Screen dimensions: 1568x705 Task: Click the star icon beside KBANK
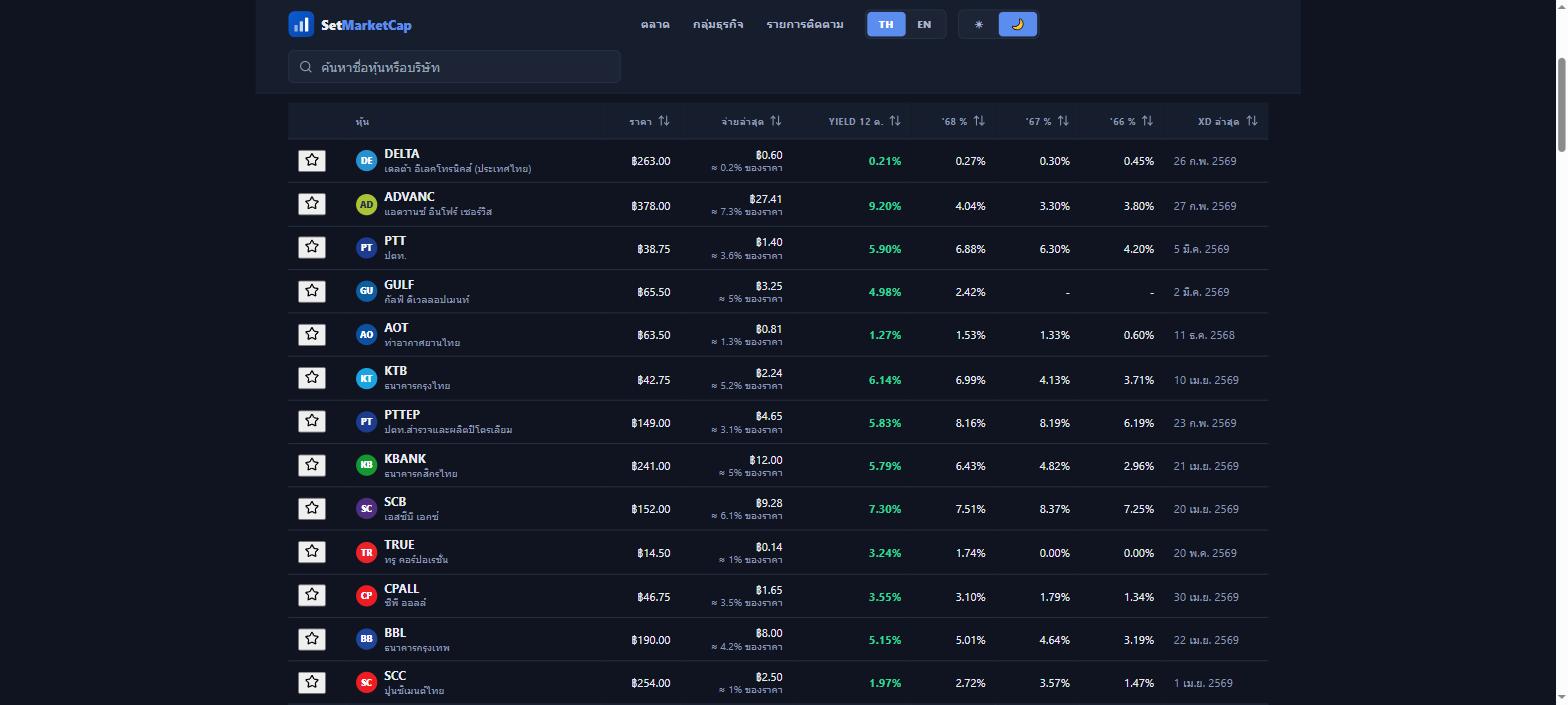pyautogui.click(x=312, y=465)
